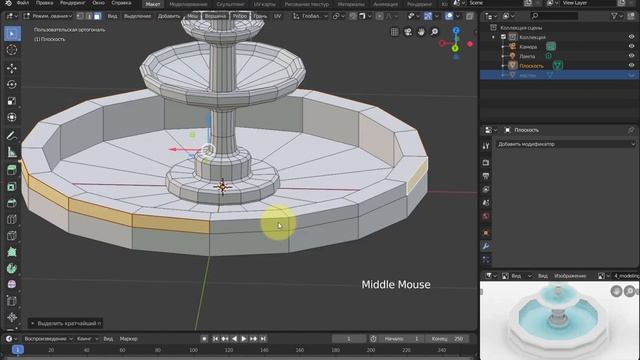Screen dimensions: 640x360
Task: Select the Inset Faces tool
Action: (12, 187)
